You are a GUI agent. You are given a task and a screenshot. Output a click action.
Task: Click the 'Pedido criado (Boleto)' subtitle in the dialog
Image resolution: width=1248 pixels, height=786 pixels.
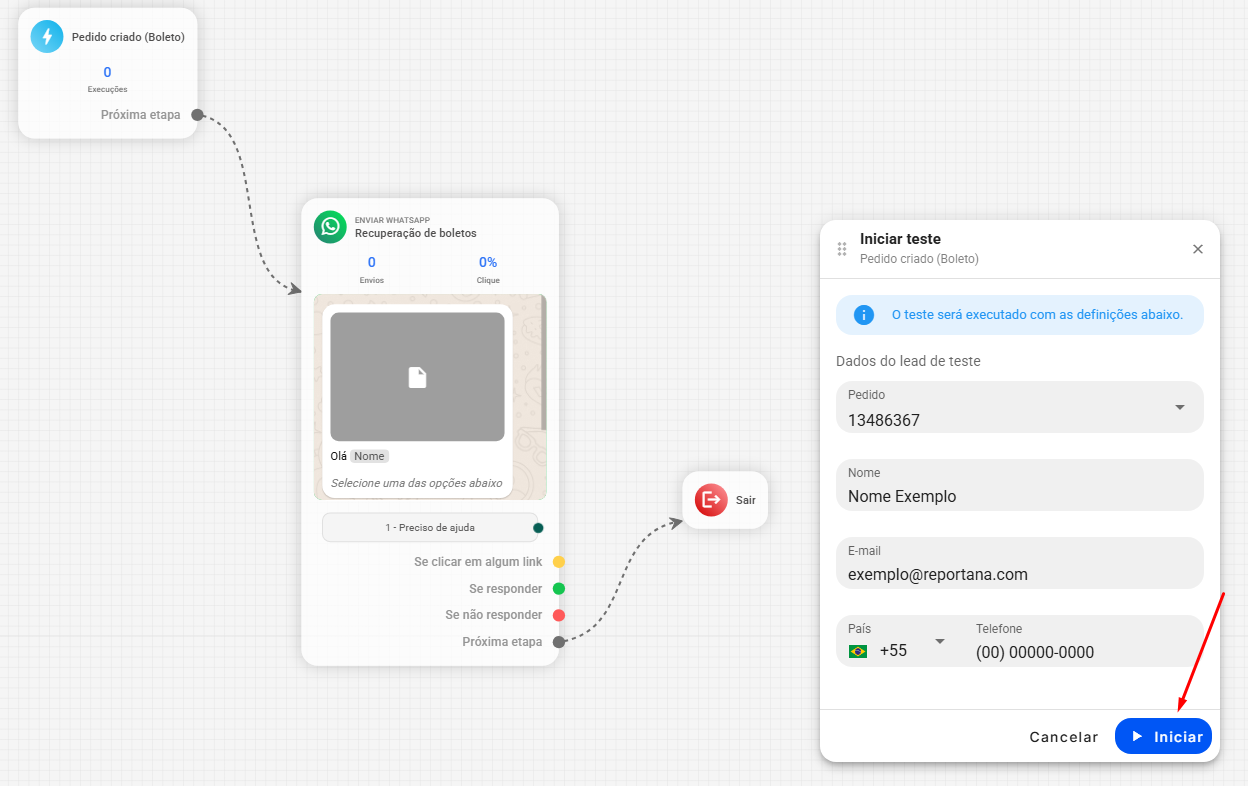919,258
